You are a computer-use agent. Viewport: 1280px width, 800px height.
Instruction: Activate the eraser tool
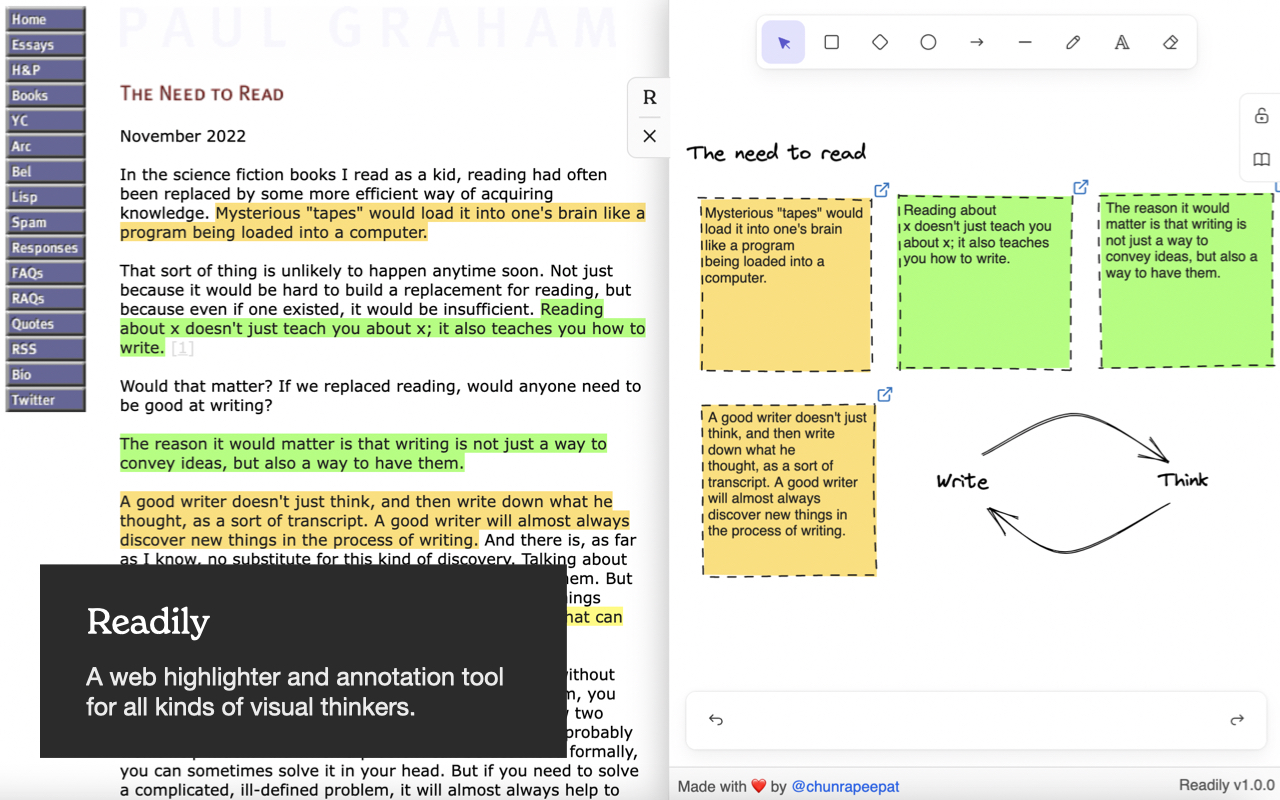point(1170,42)
